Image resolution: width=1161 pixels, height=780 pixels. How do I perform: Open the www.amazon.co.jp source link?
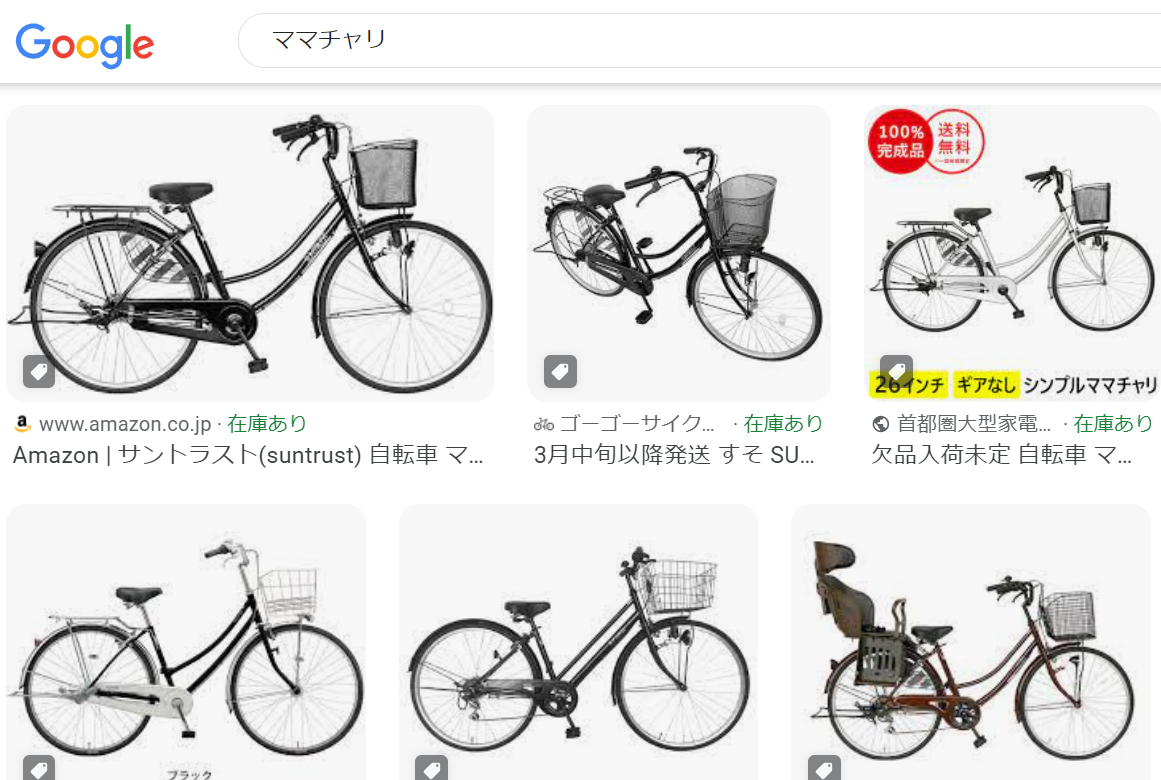point(125,424)
